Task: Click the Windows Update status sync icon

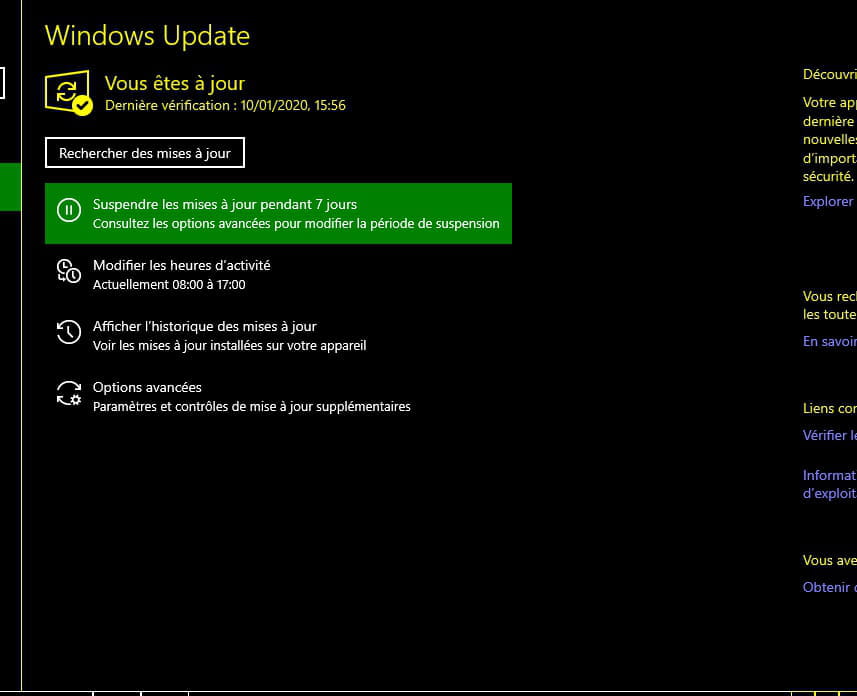Action: 69,92
